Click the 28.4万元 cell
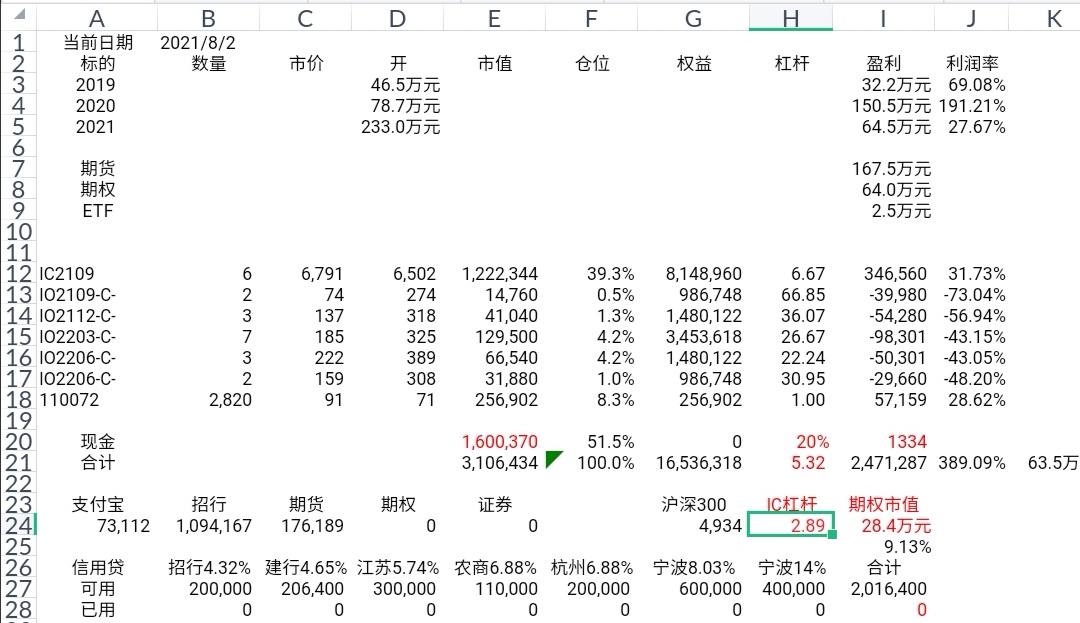The image size is (1080, 623). [x=896, y=526]
